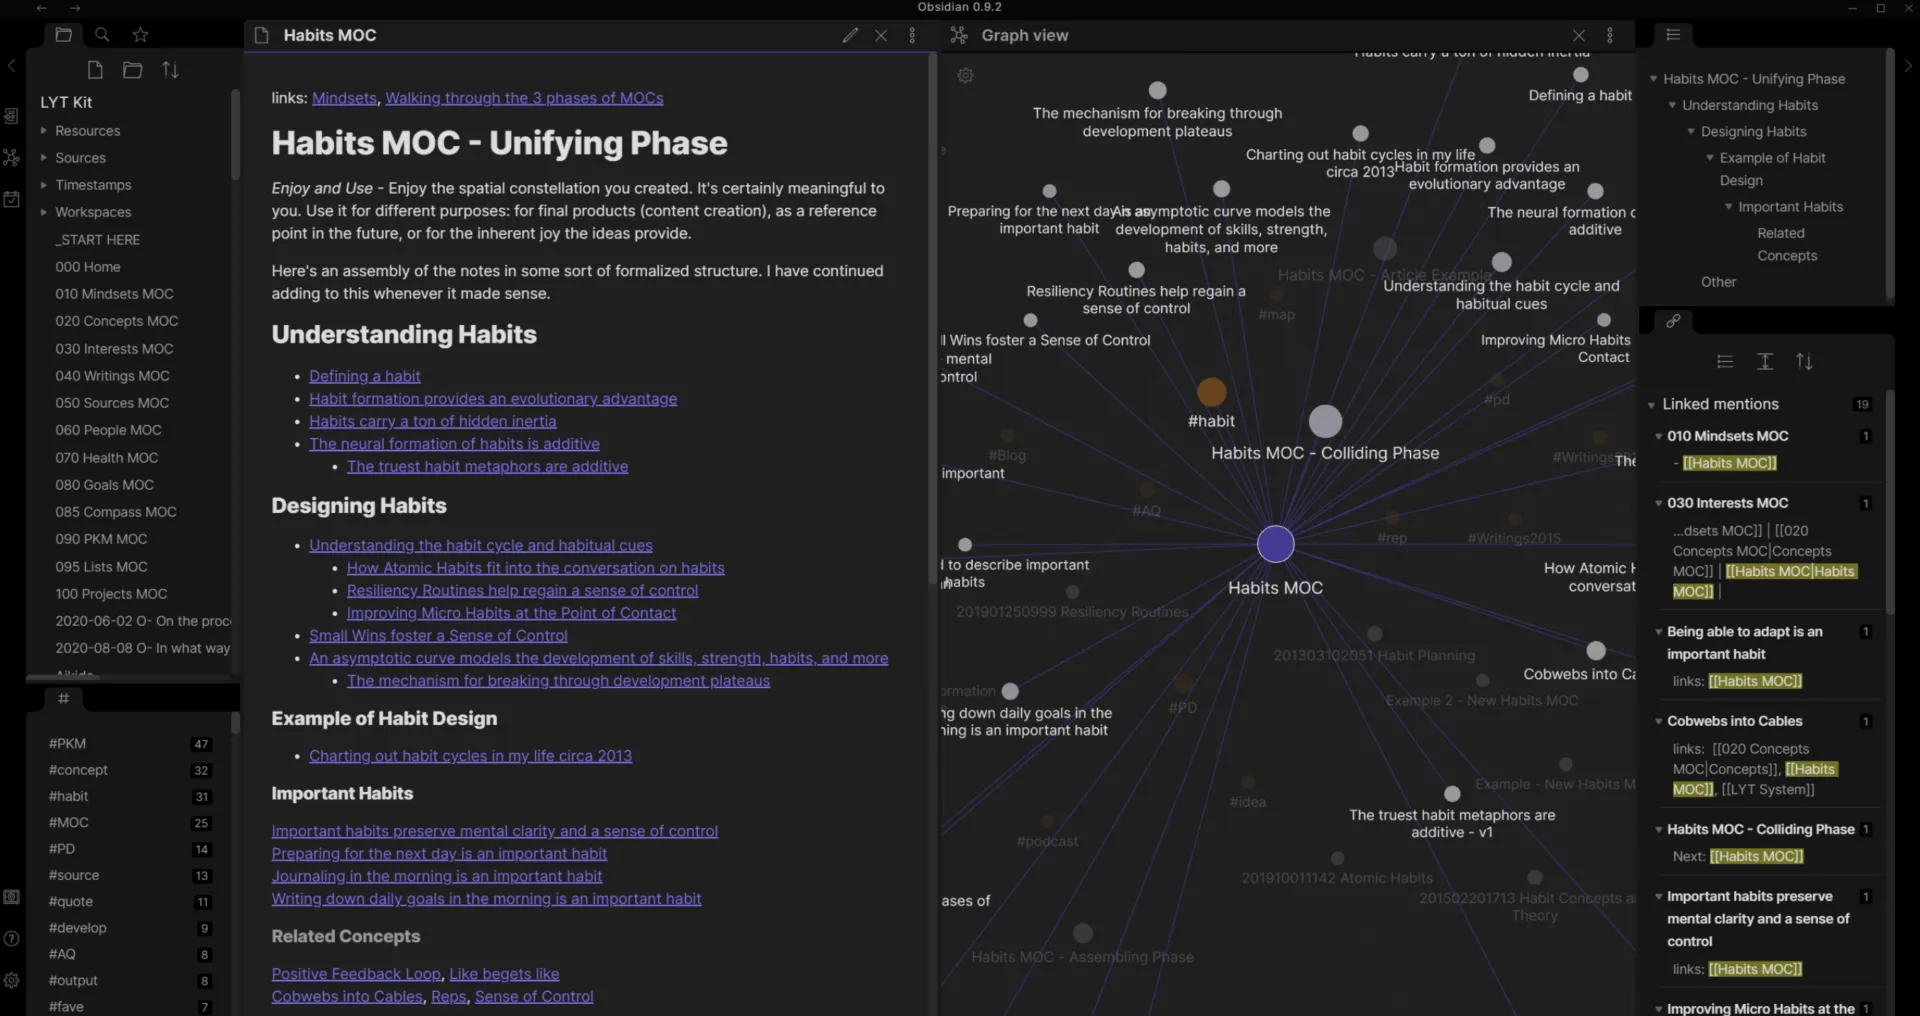1920x1016 pixels.
Task: Collapse Understanding Habits in outline
Action: point(1672,105)
